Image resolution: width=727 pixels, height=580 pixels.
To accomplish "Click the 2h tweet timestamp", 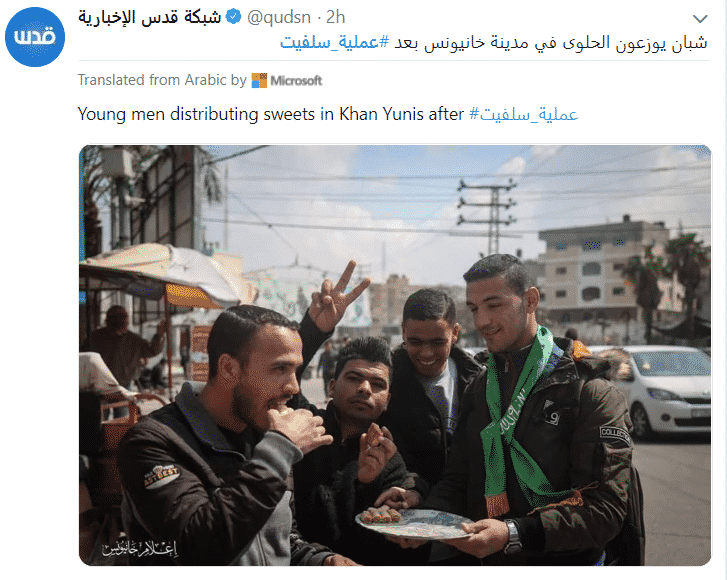I will (x=335, y=18).
